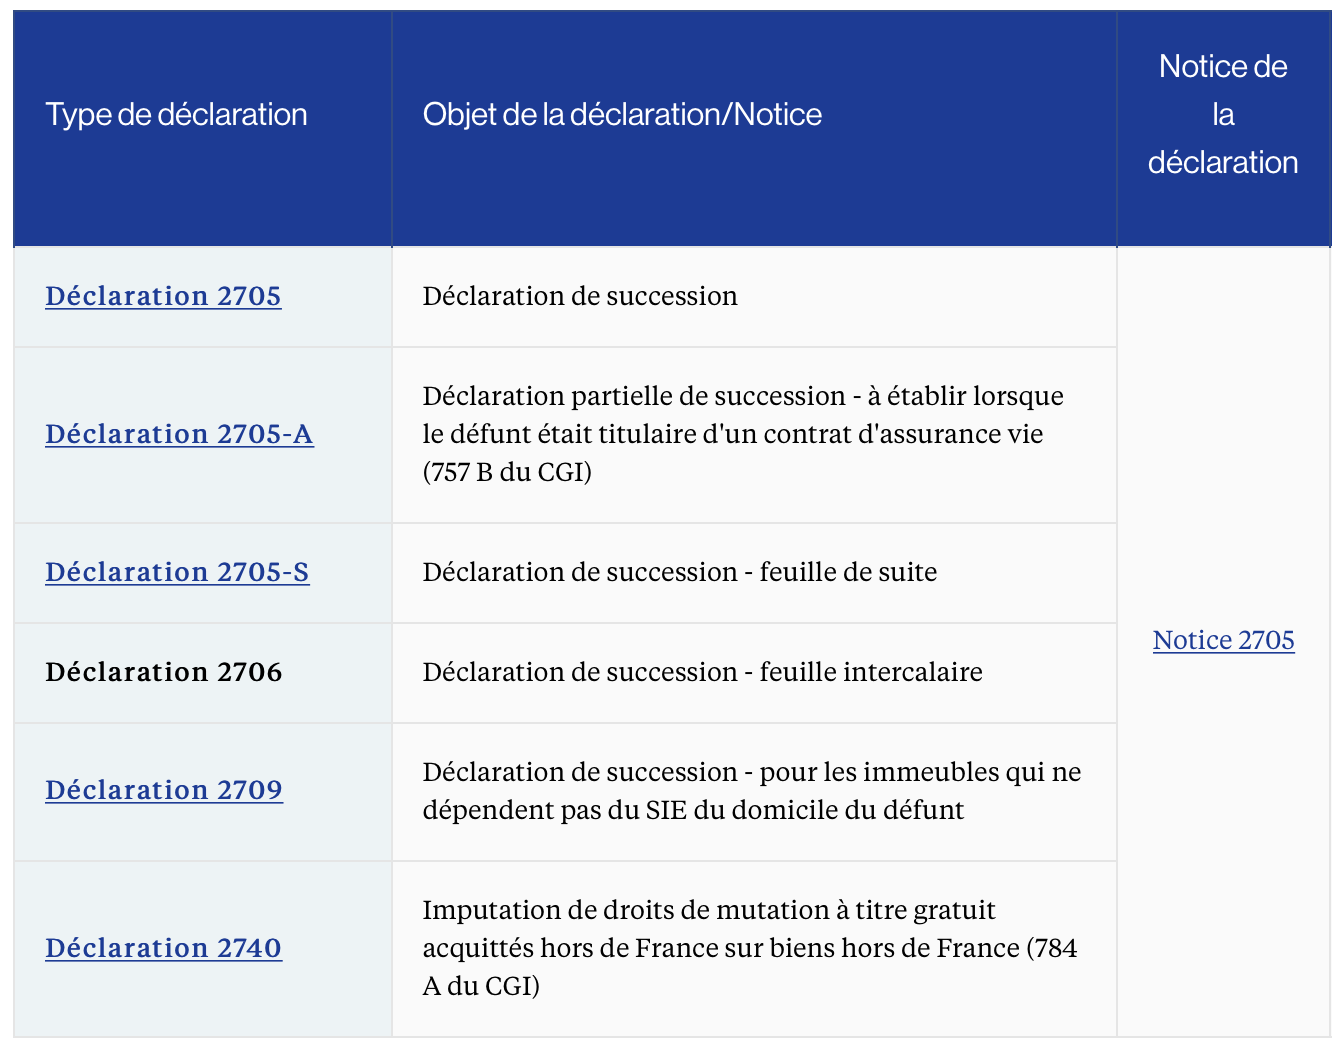Open the Déclaration 2705-S link

point(177,572)
